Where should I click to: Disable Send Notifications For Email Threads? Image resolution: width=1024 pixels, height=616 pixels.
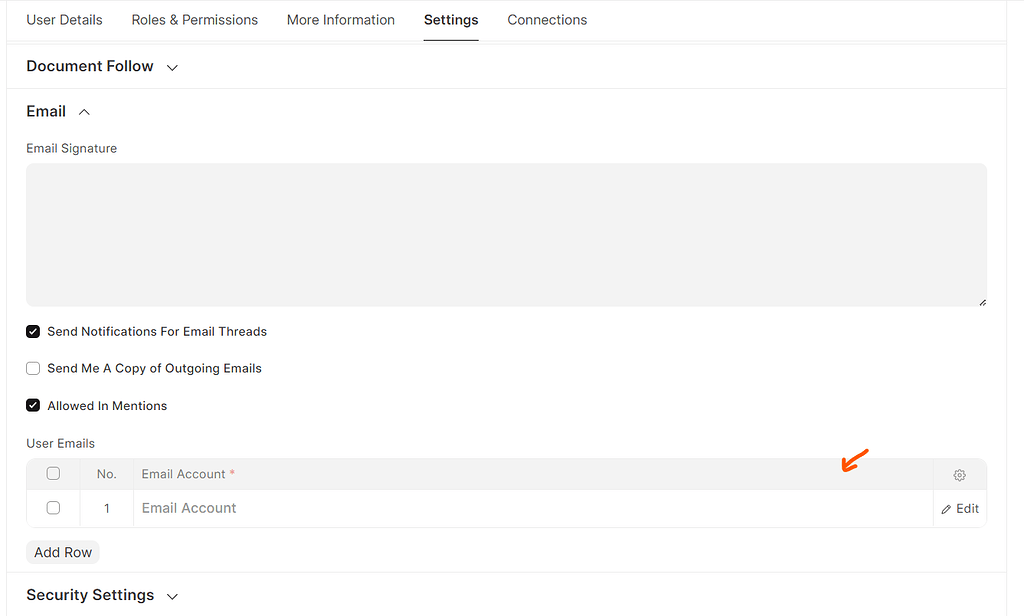33,331
